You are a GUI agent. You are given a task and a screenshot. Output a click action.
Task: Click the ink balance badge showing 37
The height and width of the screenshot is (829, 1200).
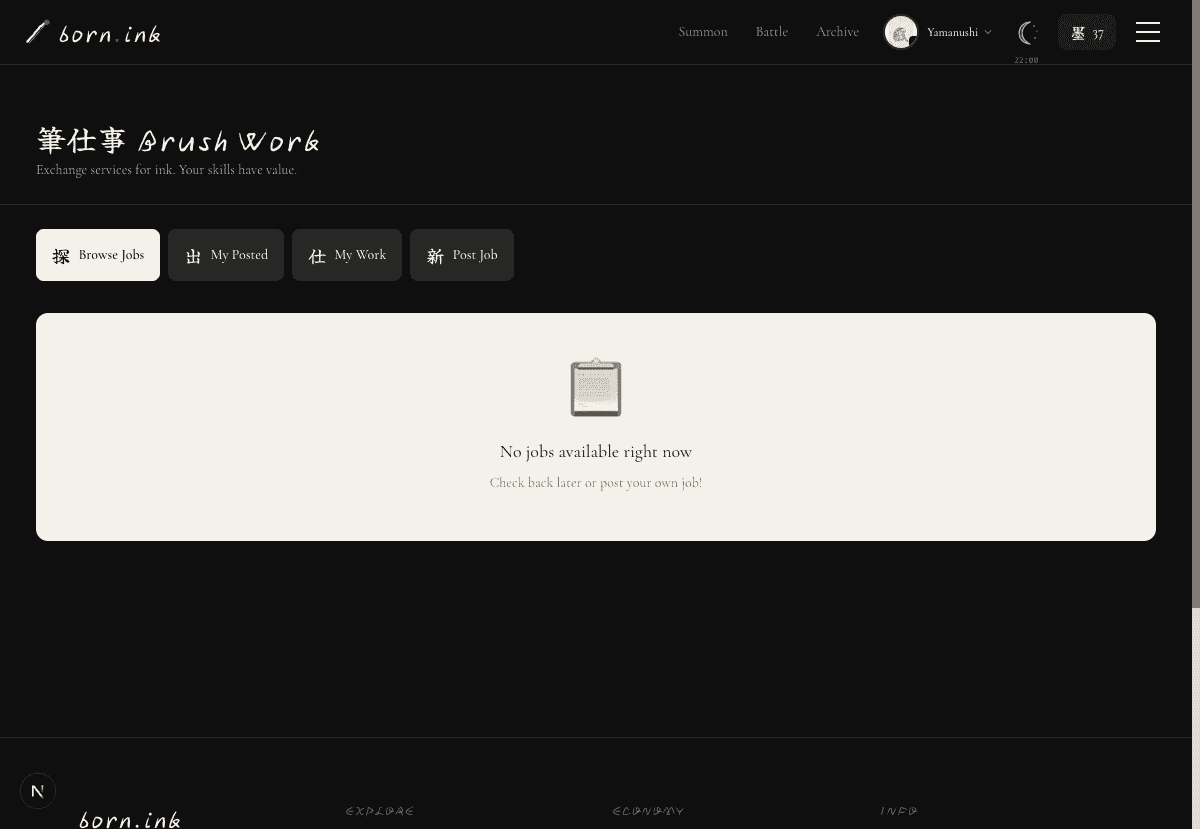pyautogui.click(x=1086, y=33)
